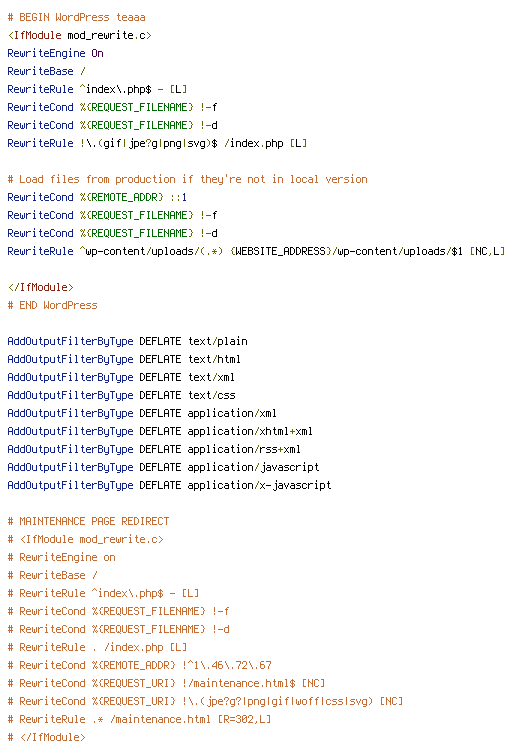Click the [NC,L] flags on uploads rule
514x754 pixels.
(x=487, y=251)
